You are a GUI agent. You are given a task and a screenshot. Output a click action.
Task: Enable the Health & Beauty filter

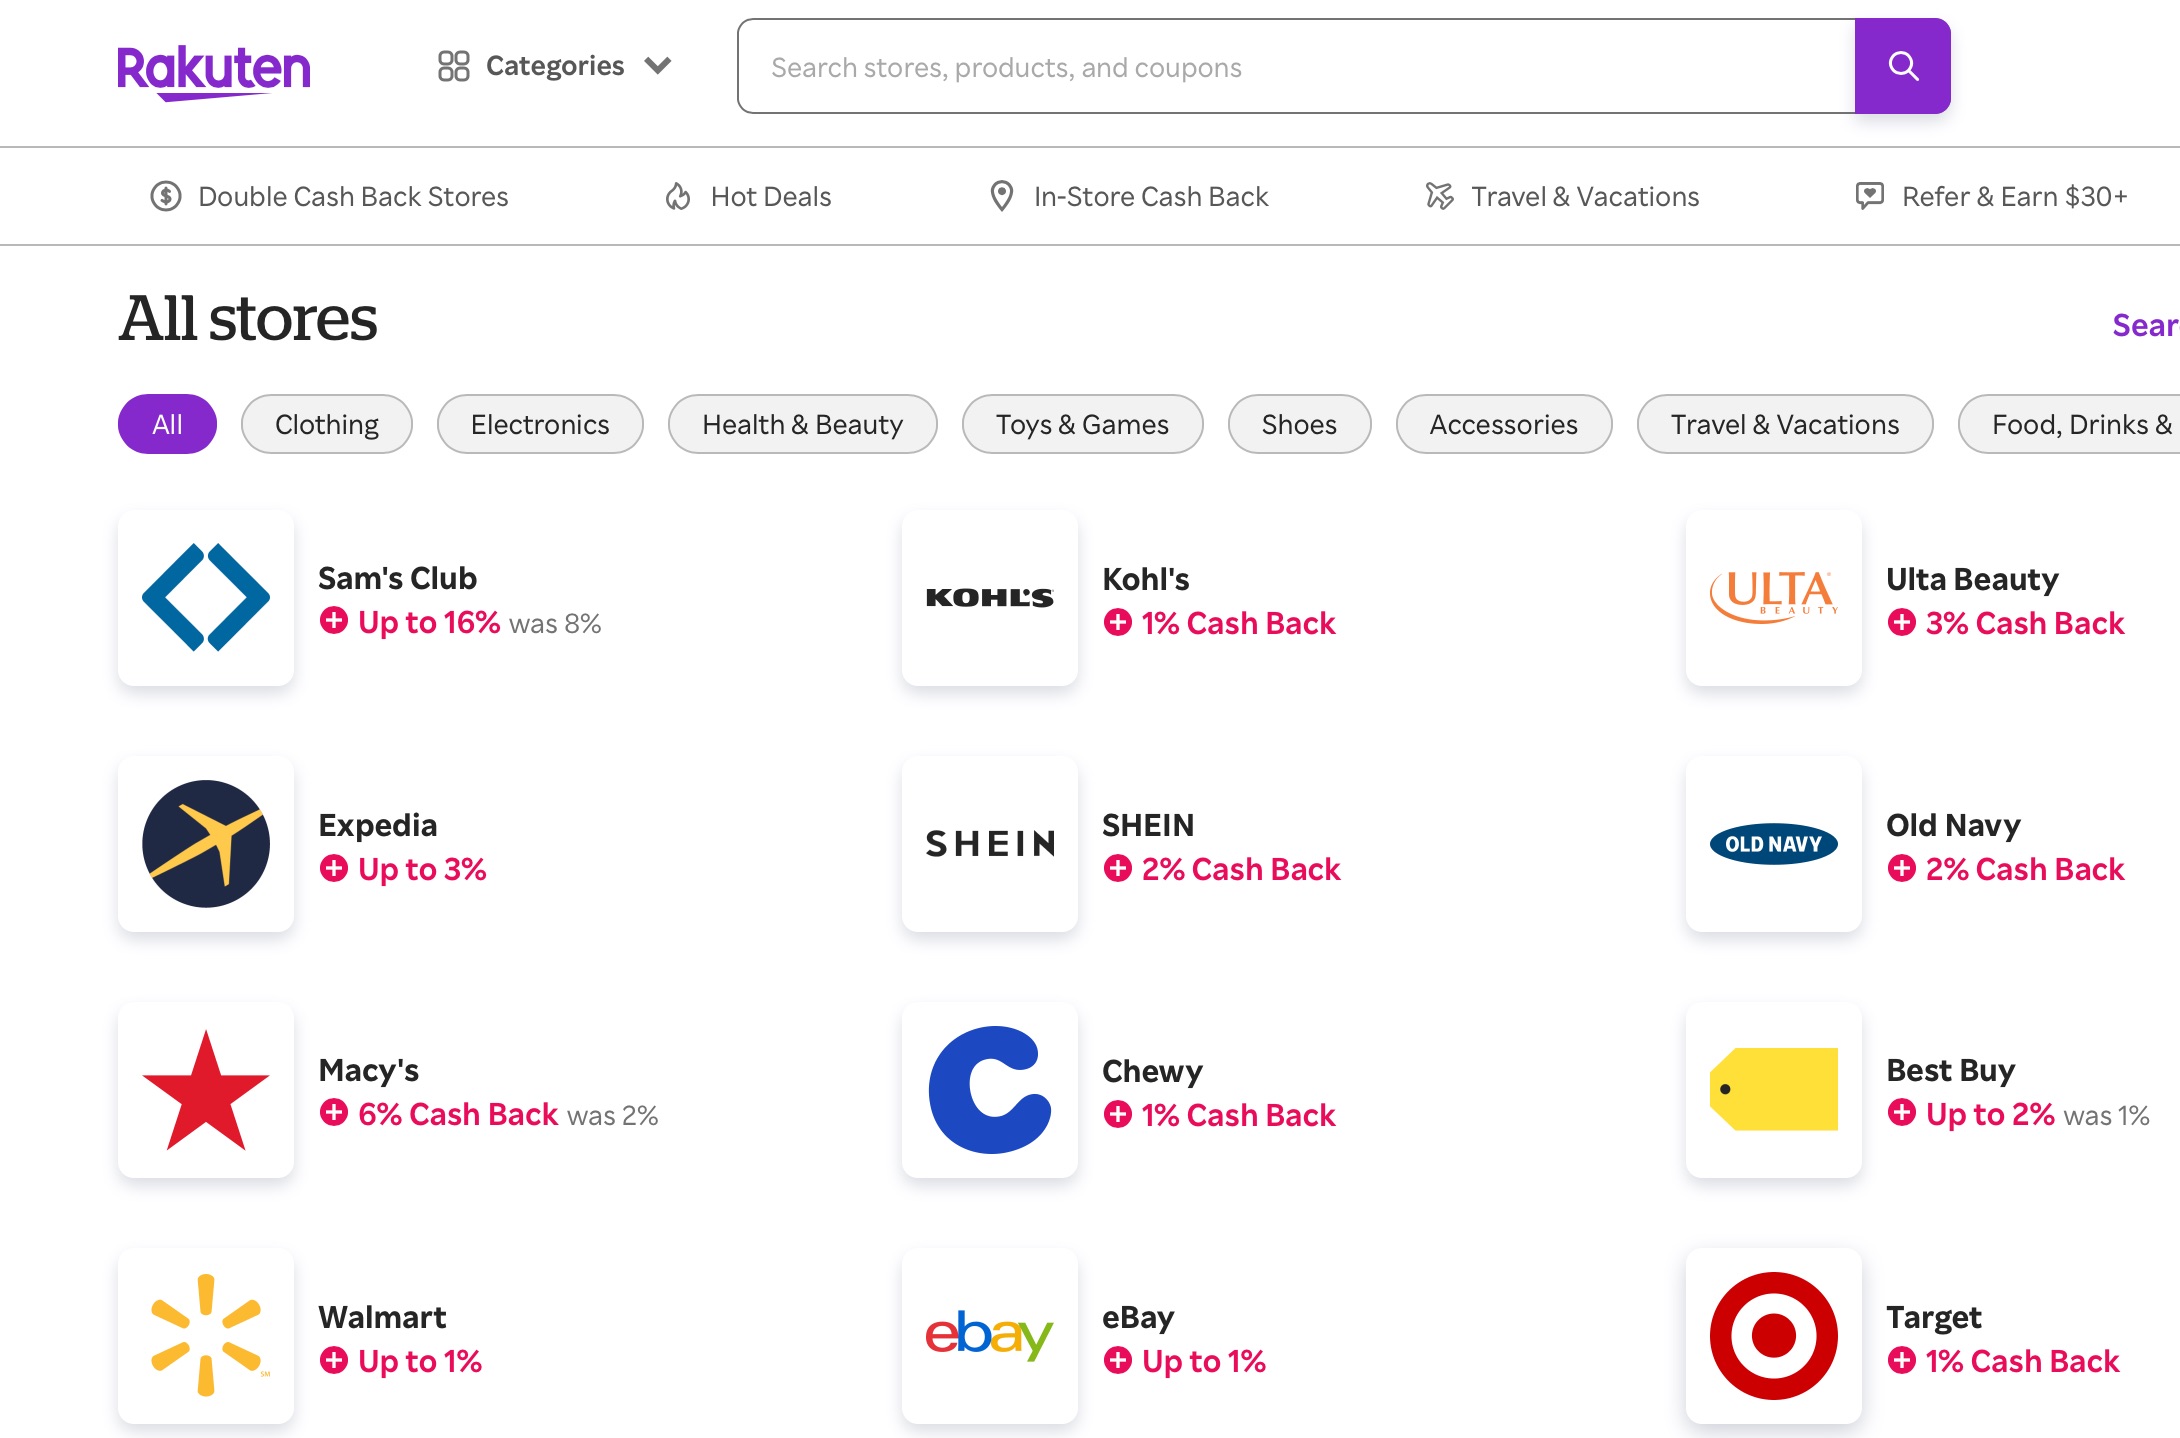click(802, 424)
